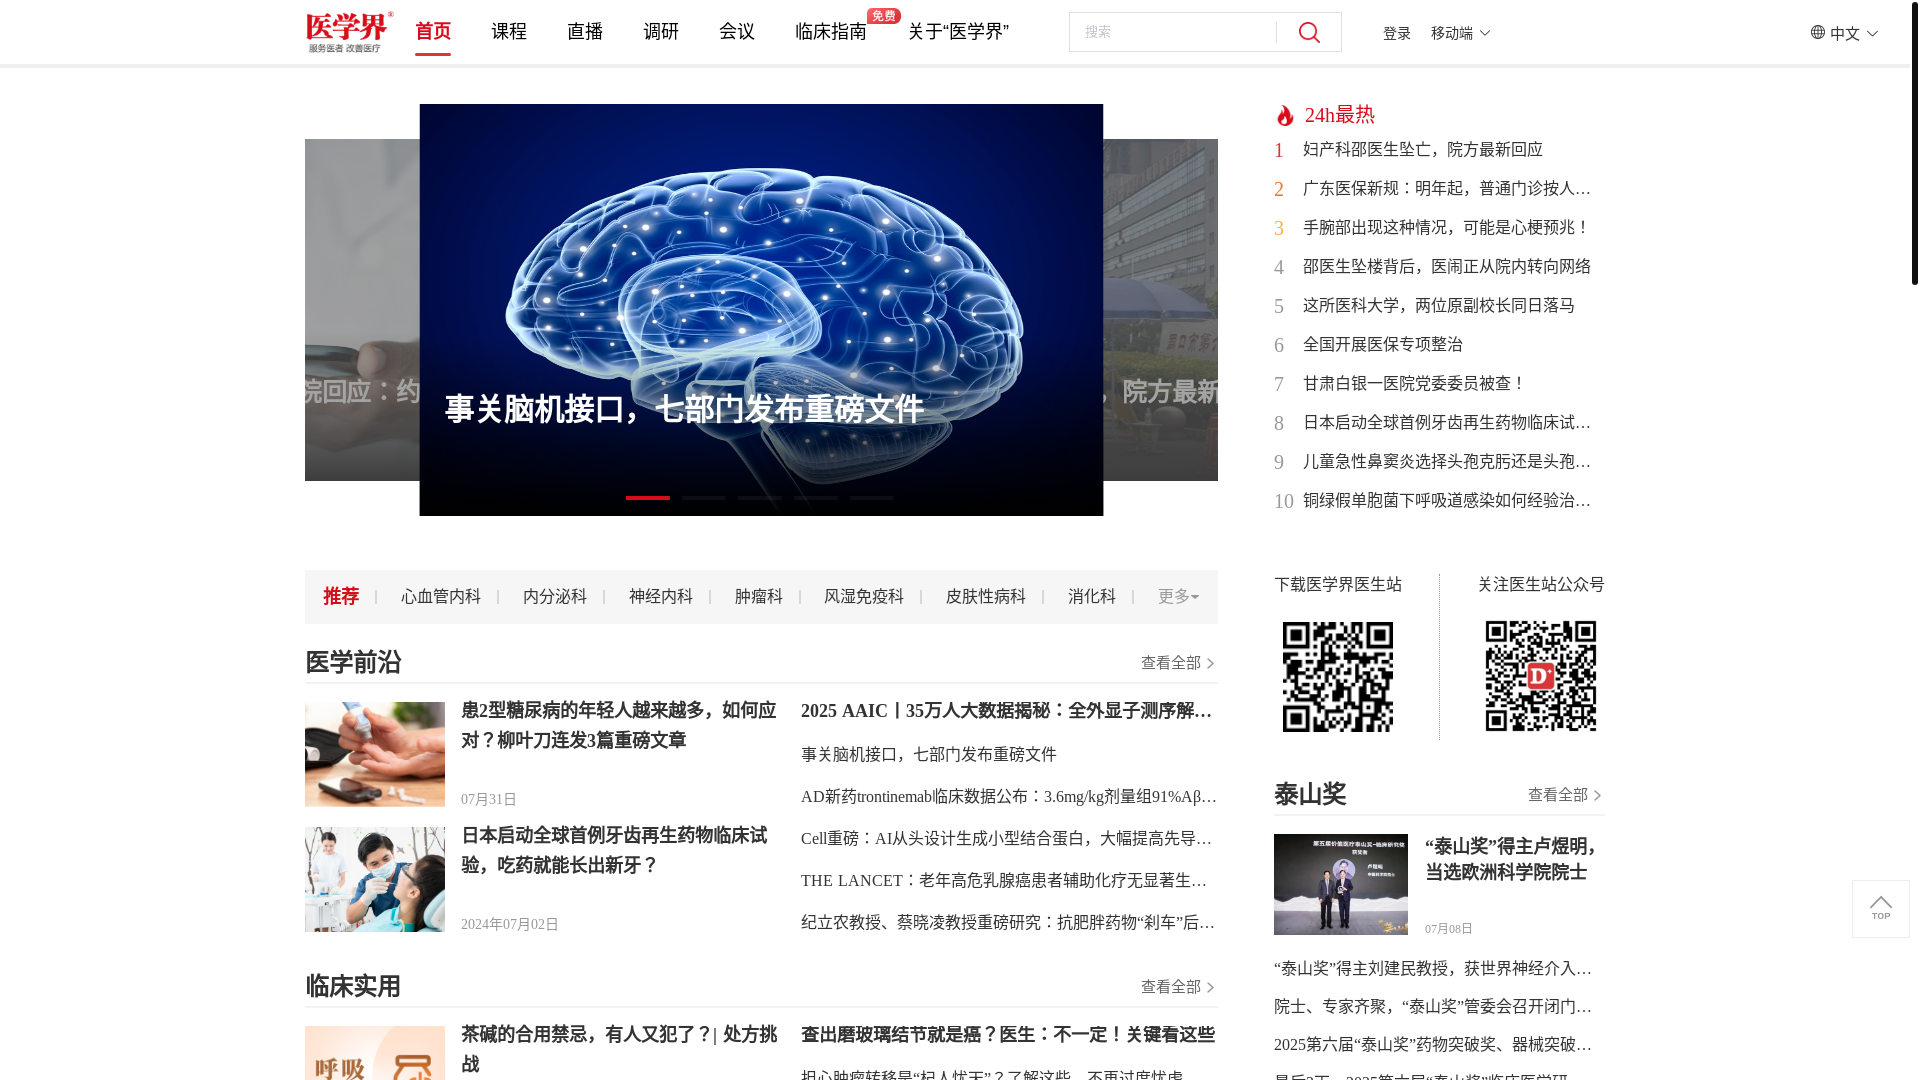Open article 纪立农教授、蔡晓凌教授重磅研究
The height and width of the screenshot is (1080, 1920).
(1008, 923)
